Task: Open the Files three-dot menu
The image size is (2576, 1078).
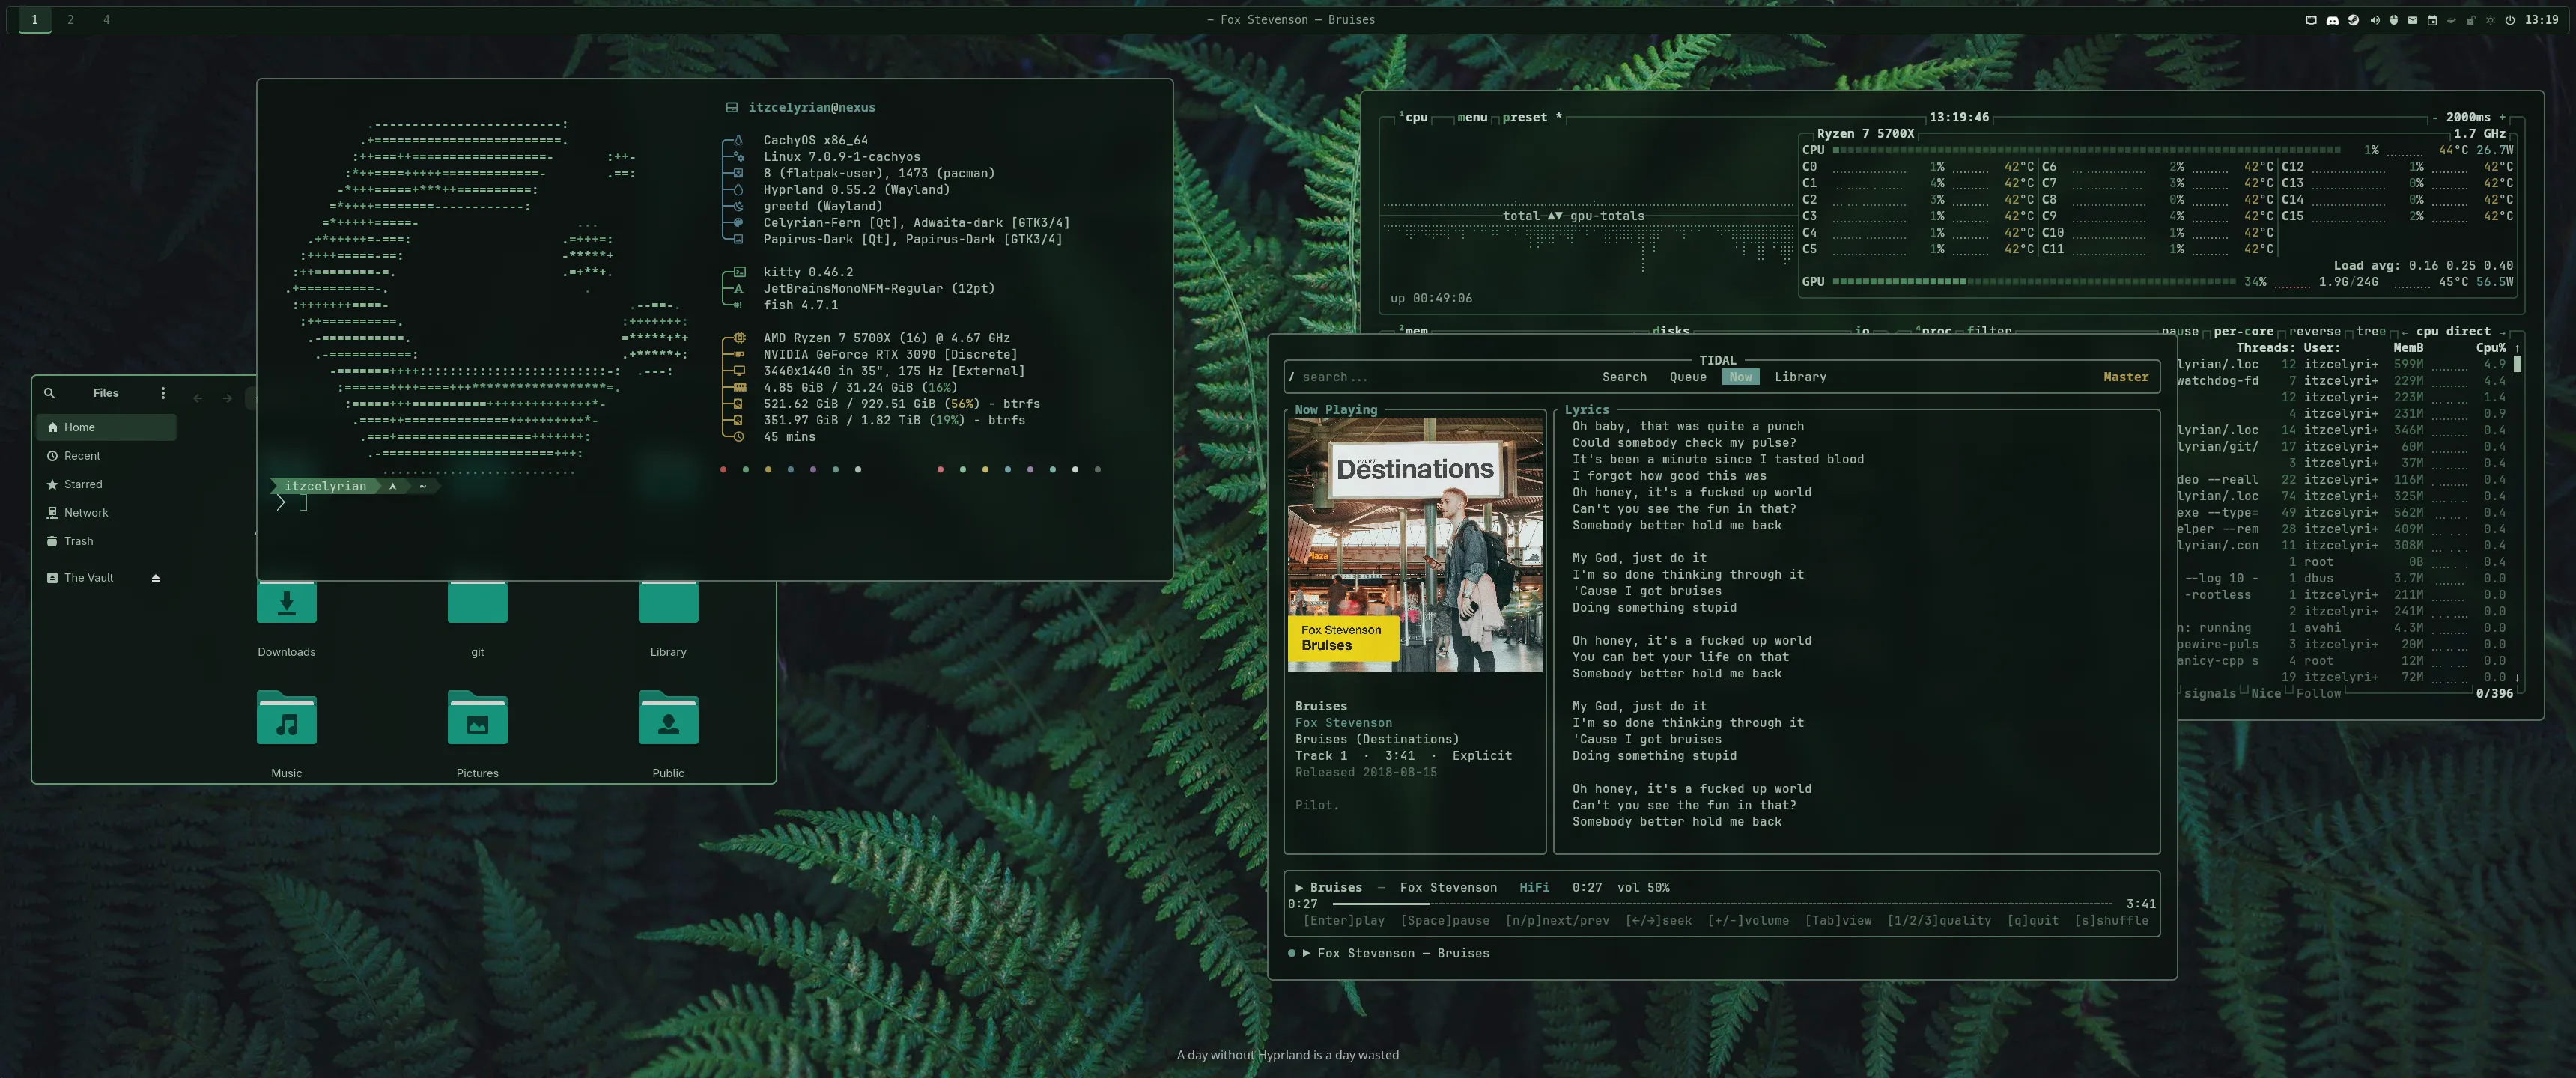Action: click(163, 393)
